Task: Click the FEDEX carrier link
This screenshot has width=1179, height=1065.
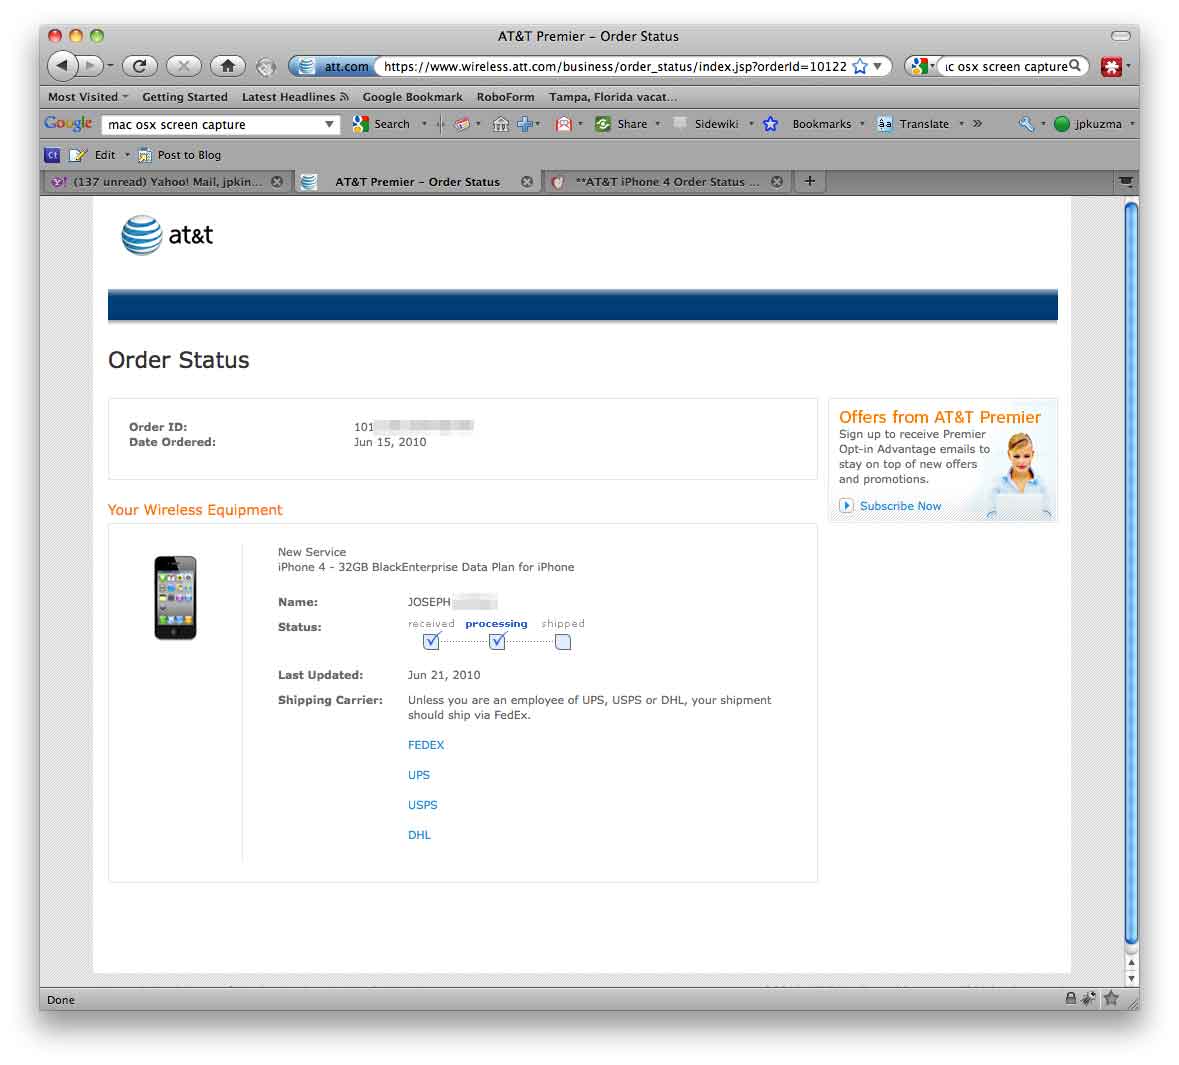Action: [426, 745]
